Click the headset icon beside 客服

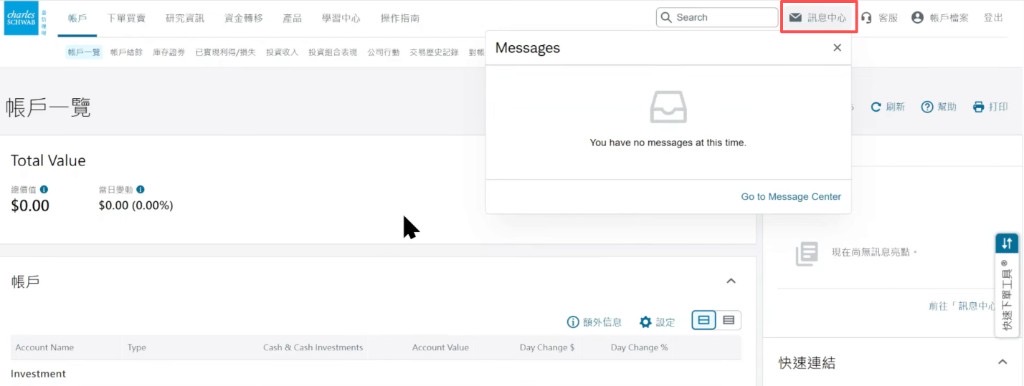(867, 18)
